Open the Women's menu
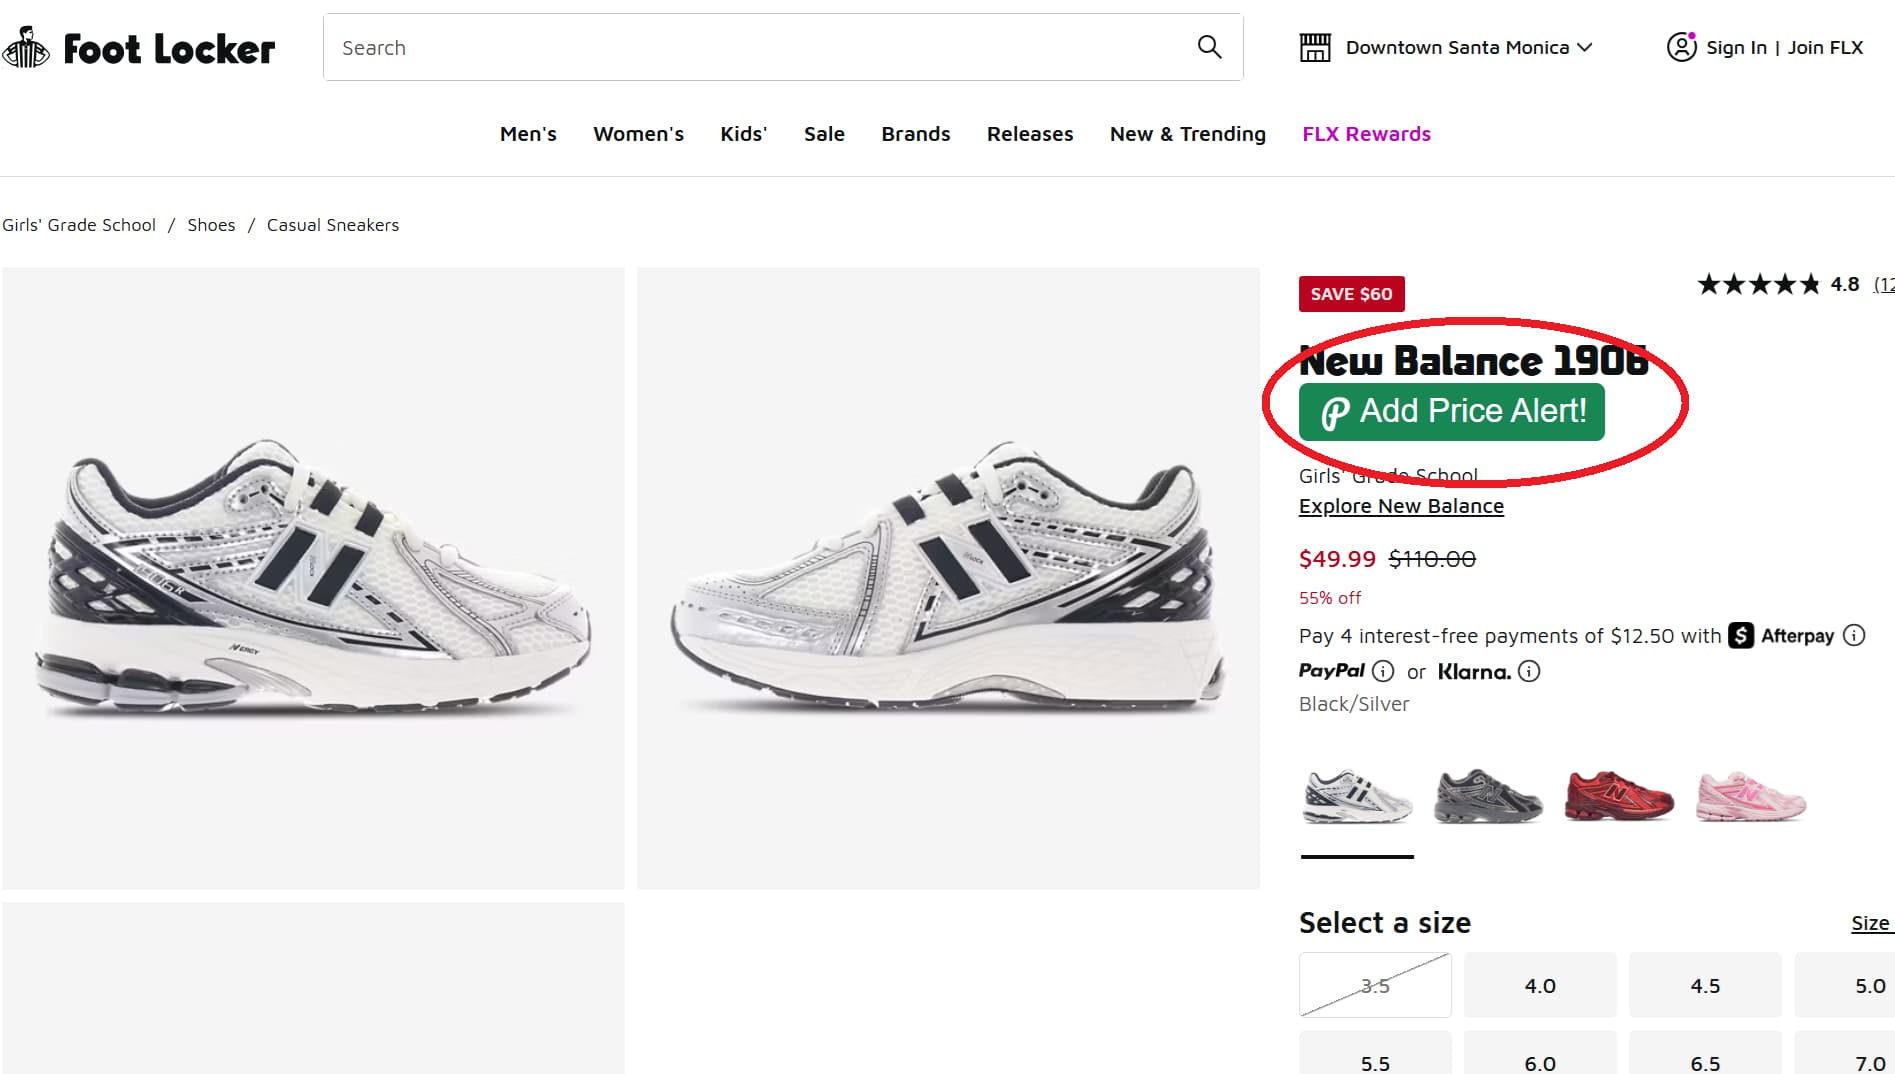Screen dimensions: 1895x1074 [x=639, y=134]
